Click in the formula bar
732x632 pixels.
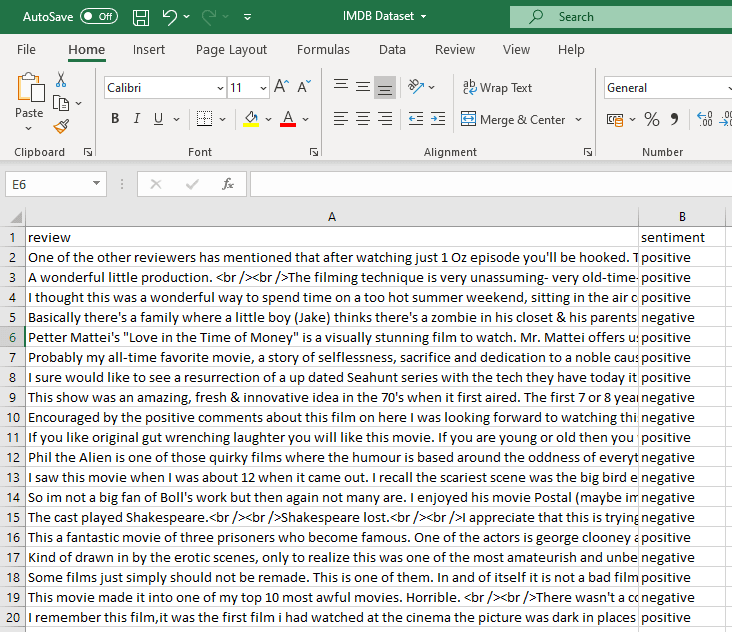click(x=491, y=184)
